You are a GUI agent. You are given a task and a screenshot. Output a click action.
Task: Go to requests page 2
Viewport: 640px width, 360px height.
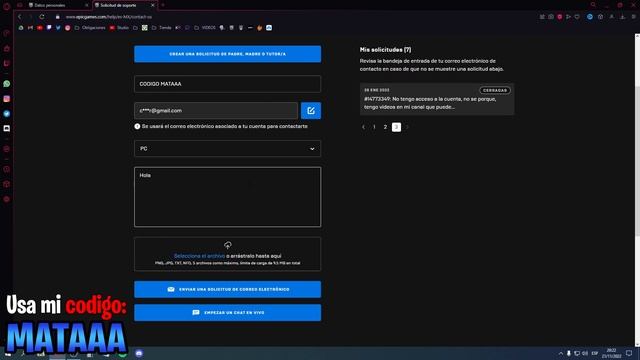385,127
